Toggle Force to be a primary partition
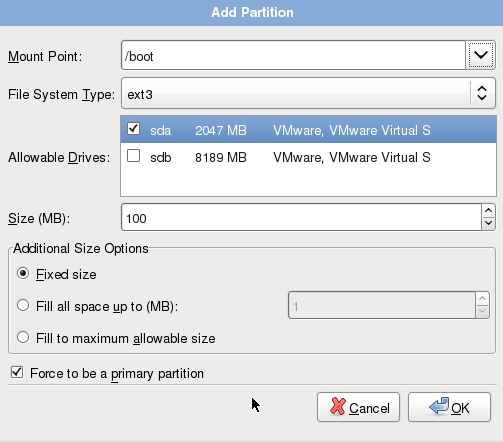 (x=17, y=372)
